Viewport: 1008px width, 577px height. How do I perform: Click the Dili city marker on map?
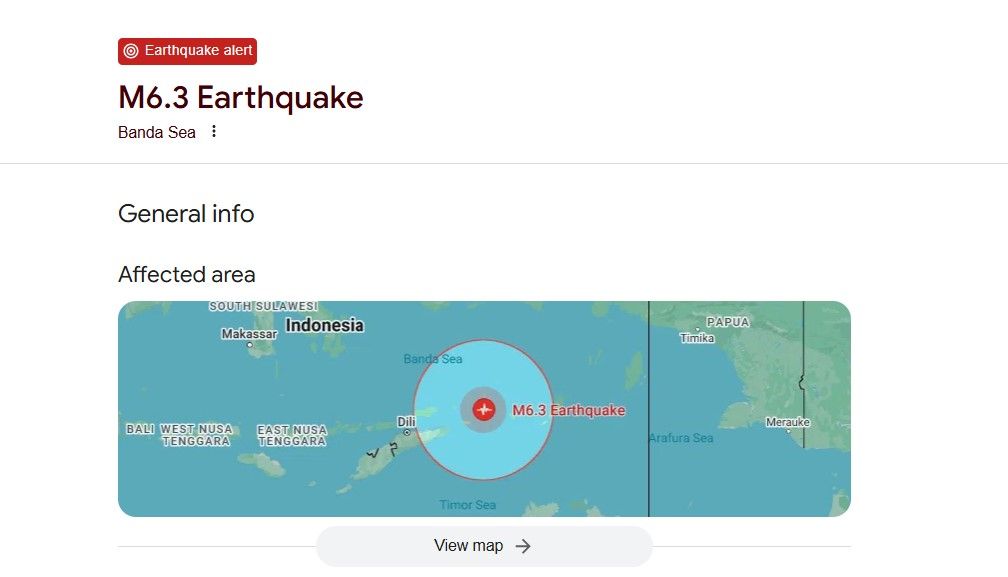[x=406, y=432]
